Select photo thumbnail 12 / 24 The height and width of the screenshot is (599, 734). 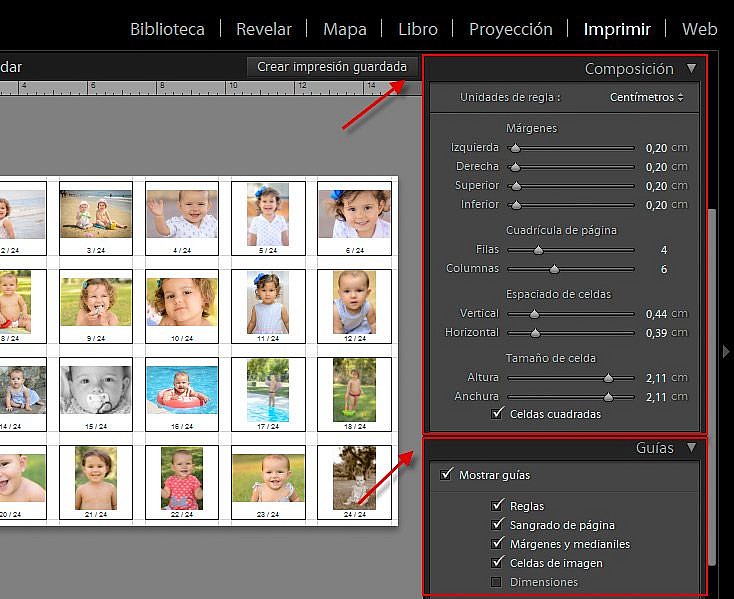point(354,306)
